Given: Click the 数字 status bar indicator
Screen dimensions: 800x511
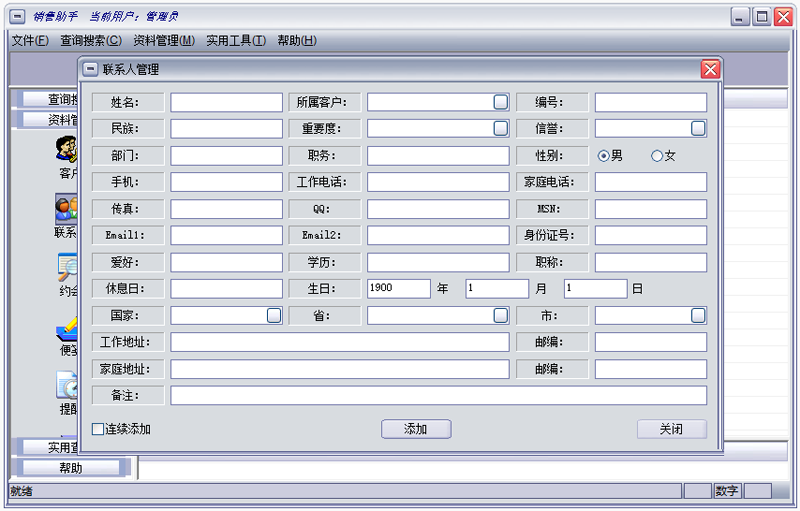Looking at the screenshot, I should coord(727,491).
